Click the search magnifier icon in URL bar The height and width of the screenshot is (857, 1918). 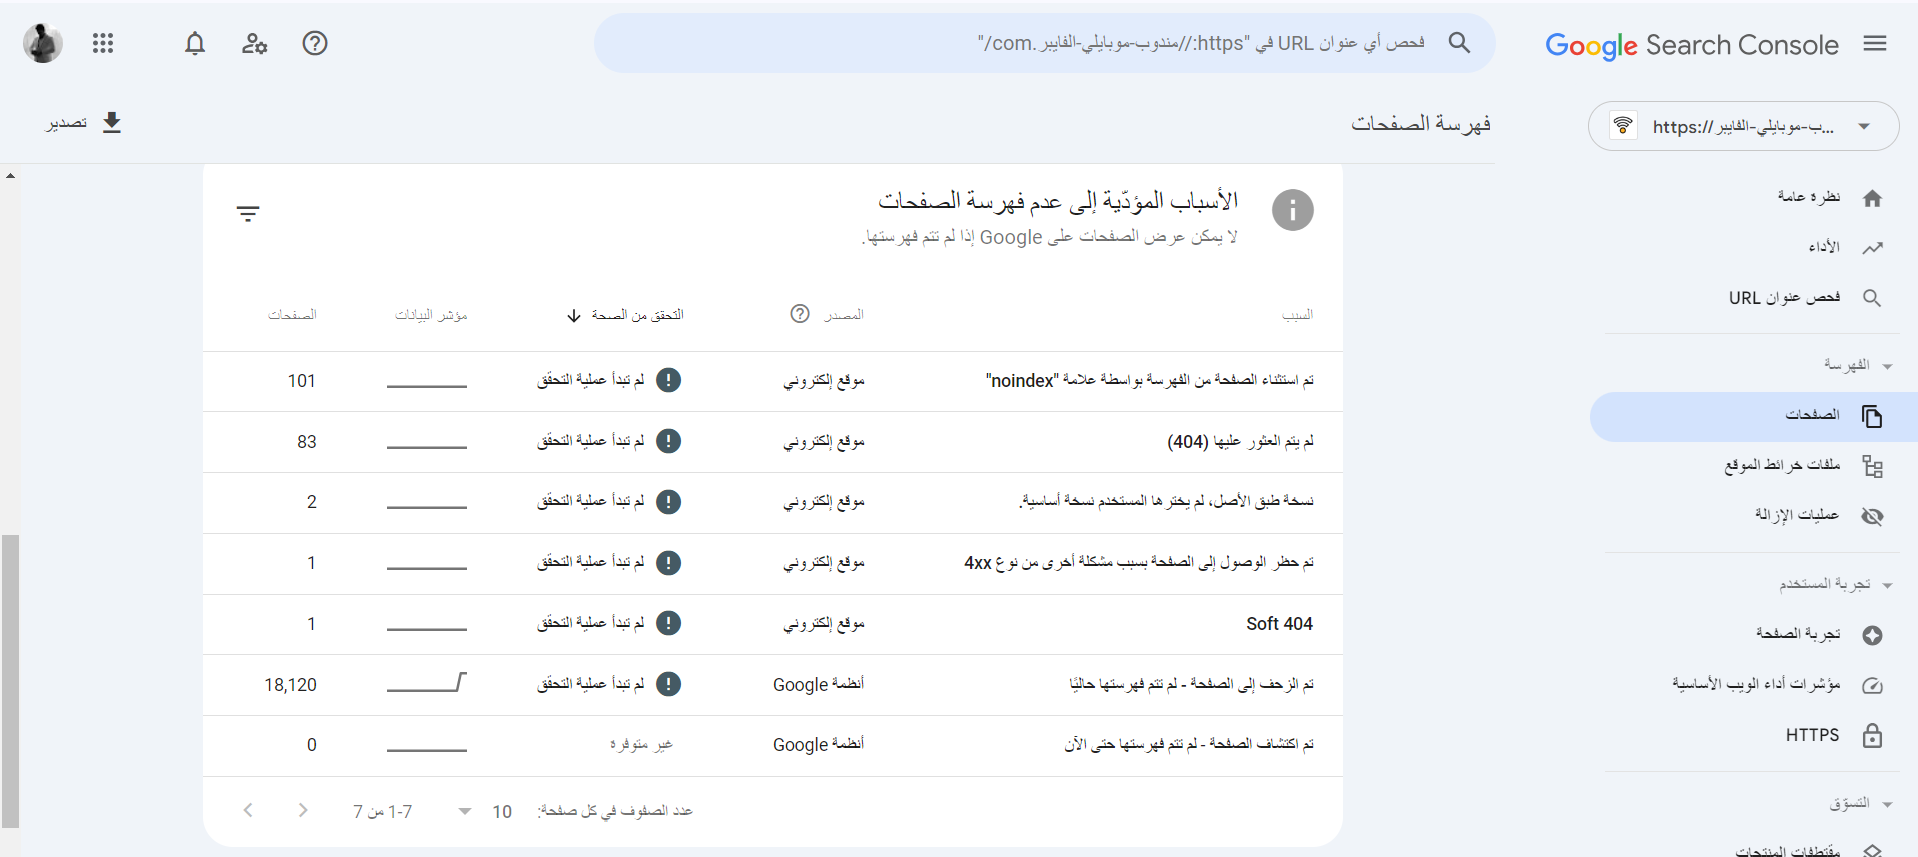coord(1459,43)
